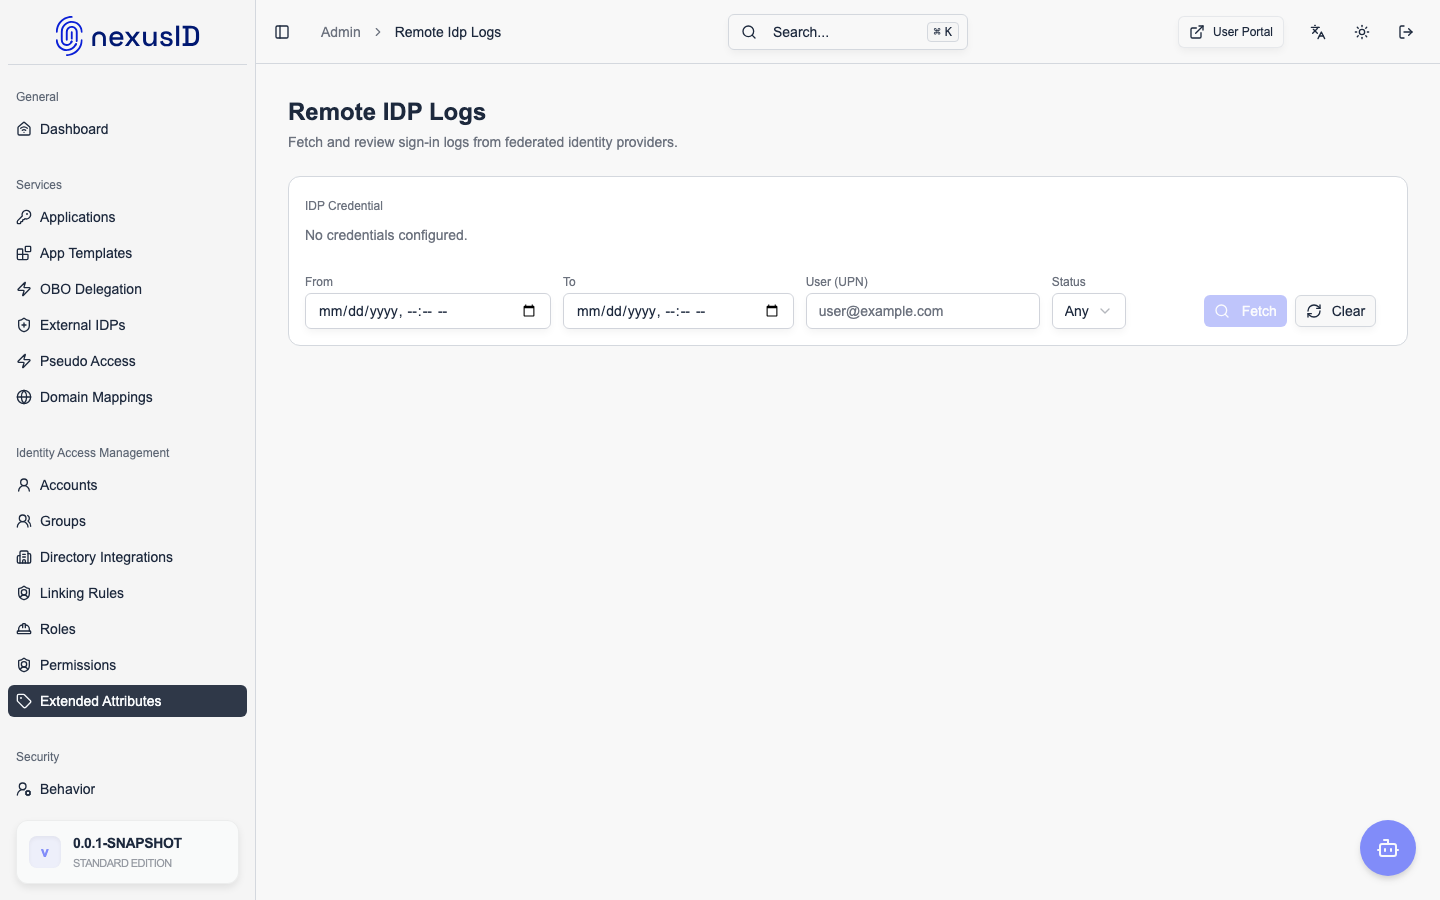This screenshot has width=1440, height=900.
Task: Click the "Identity Access Management" section label
Action: [93, 453]
